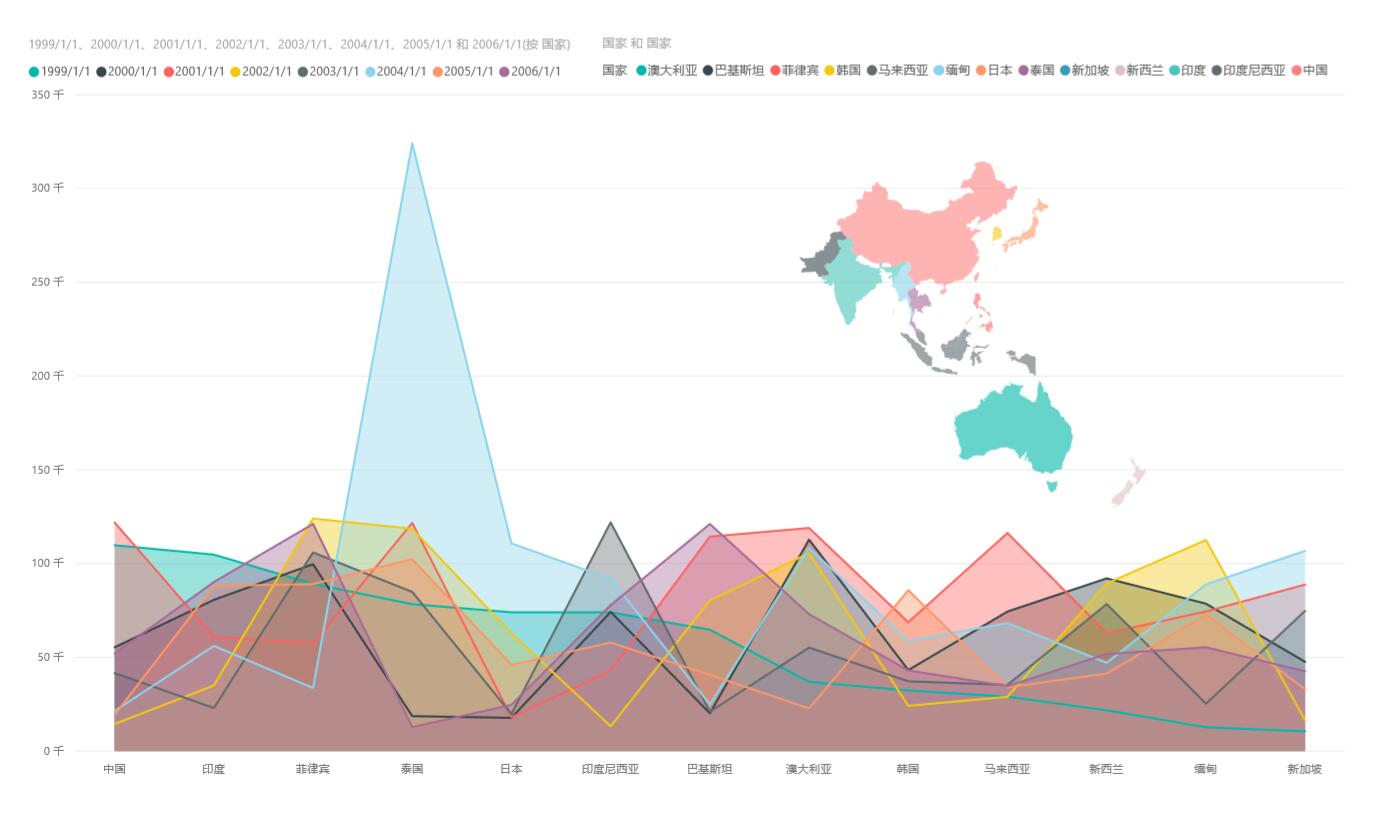
Task: Click the 印度尼西亚 x-axis label
Action: pyautogui.click(x=610, y=770)
